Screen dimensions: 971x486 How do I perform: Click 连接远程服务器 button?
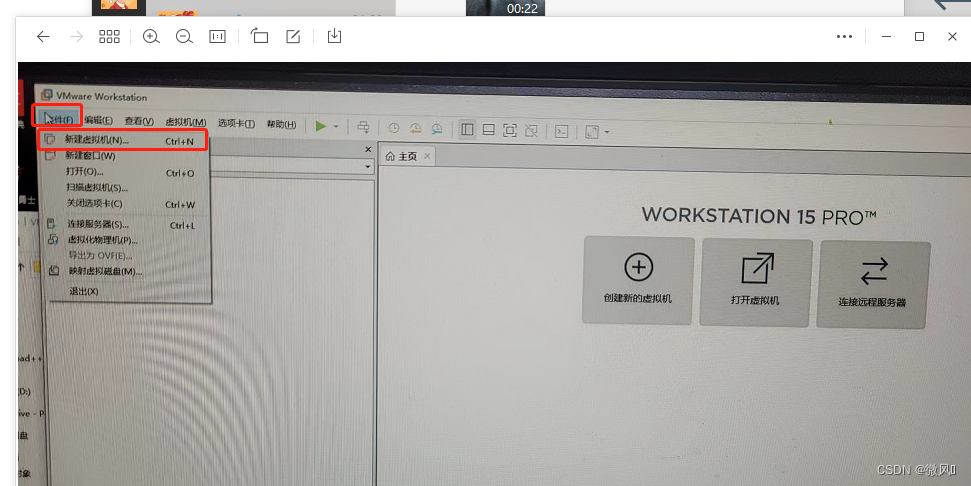(x=873, y=285)
